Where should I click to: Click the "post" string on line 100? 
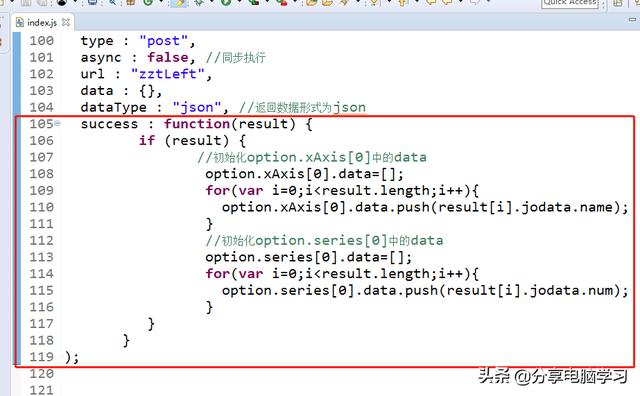[x=163, y=41]
